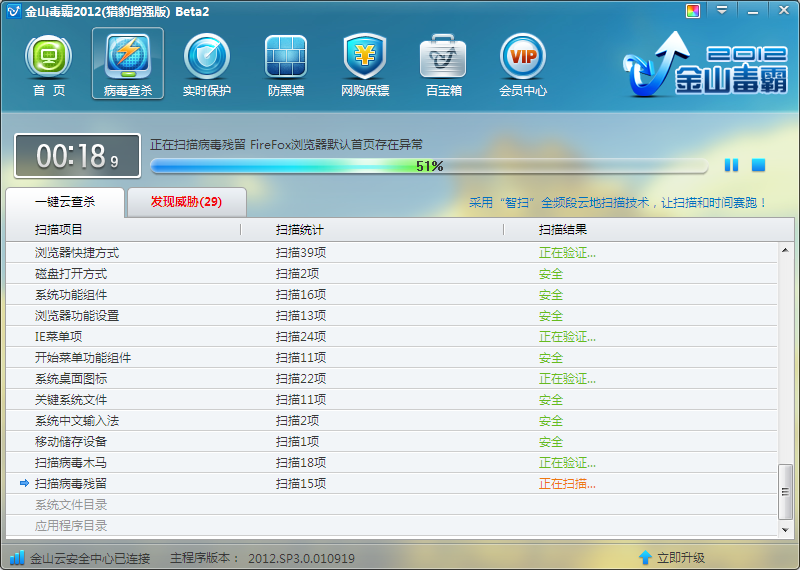Open the 首页 home section
The height and width of the screenshot is (570, 800).
point(48,64)
